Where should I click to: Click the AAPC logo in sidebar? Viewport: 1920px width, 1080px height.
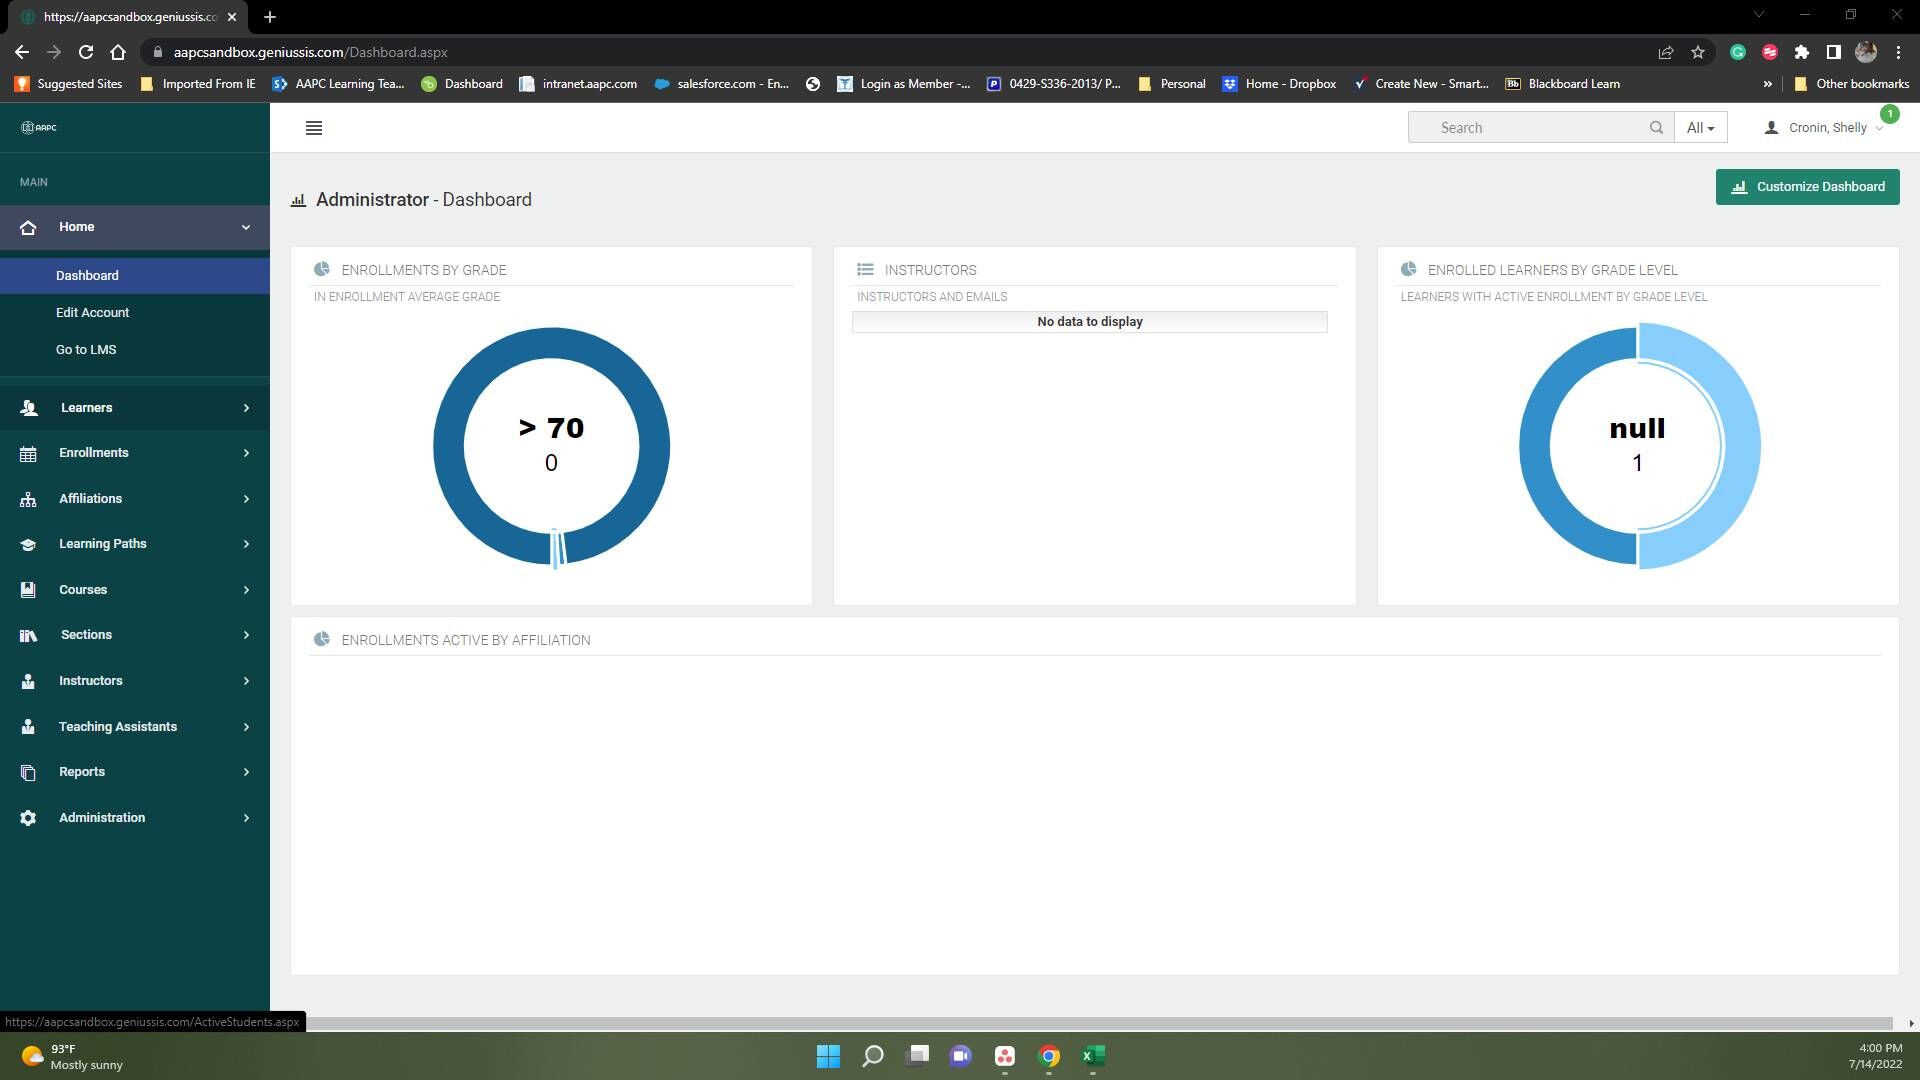[39, 127]
